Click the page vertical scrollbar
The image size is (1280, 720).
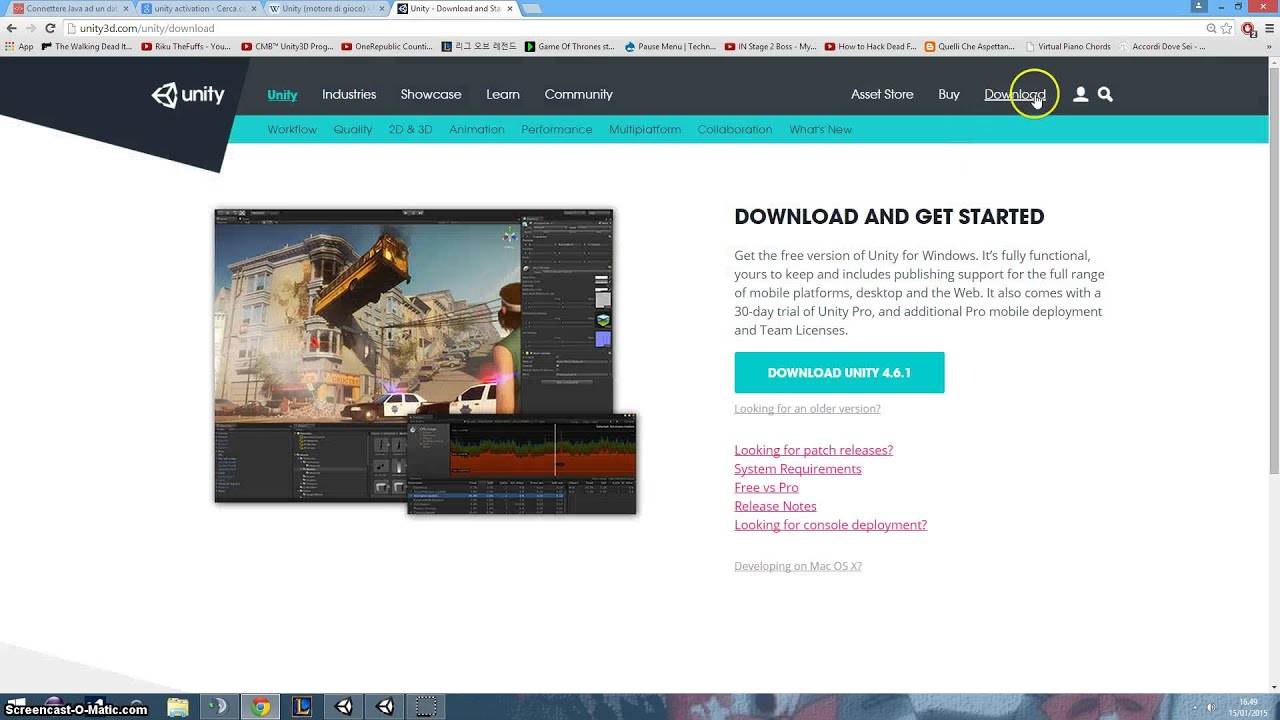(x=1273, y=375)
